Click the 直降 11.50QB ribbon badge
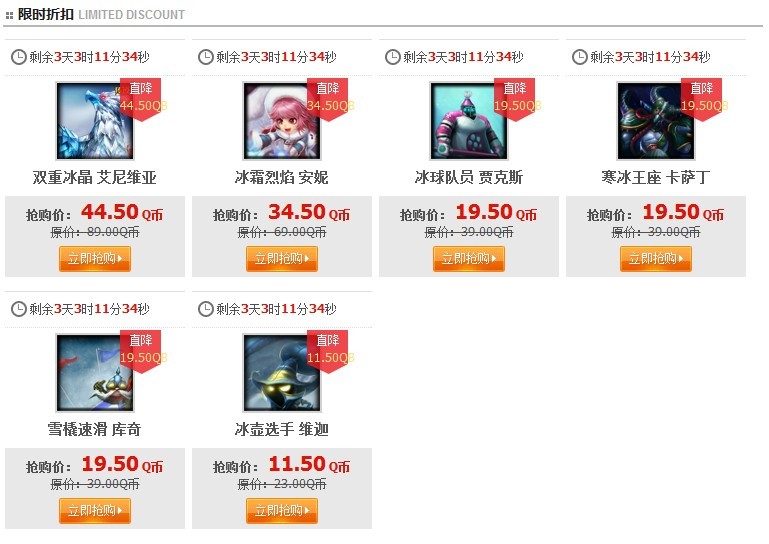 pos(328,351)
